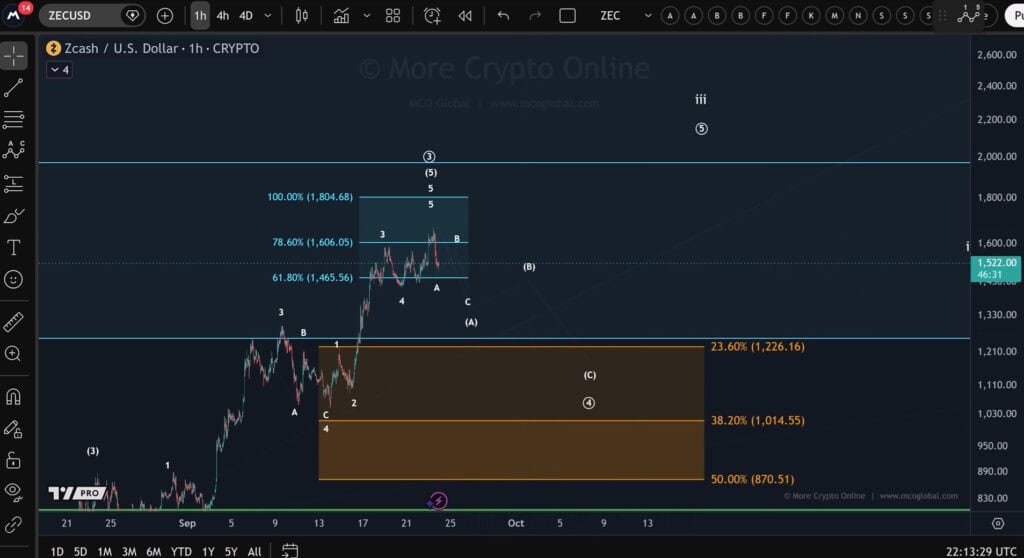
Task: Open the N saved layout circle
Action: coord(858,16)
